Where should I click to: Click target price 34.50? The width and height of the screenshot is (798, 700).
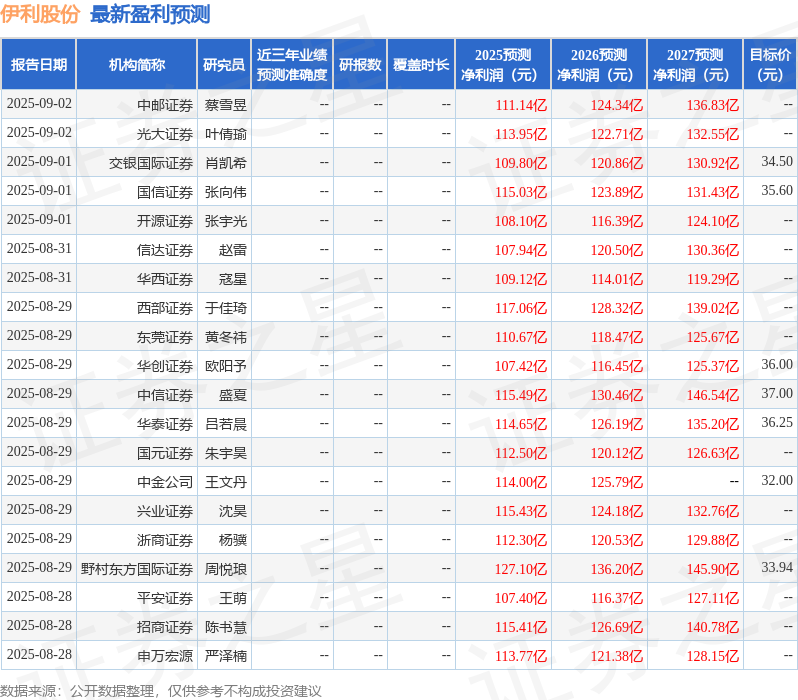pyautogui.click(x=777, y=161)
